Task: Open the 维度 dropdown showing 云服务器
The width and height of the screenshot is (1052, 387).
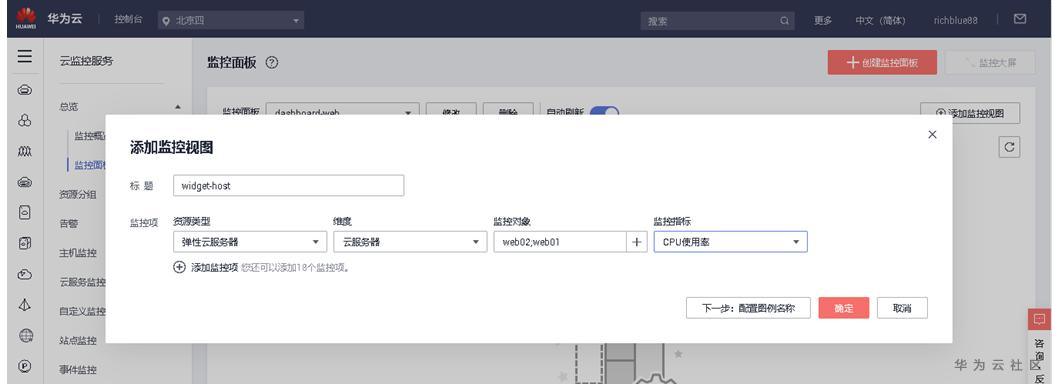Action: click(410, 242)
